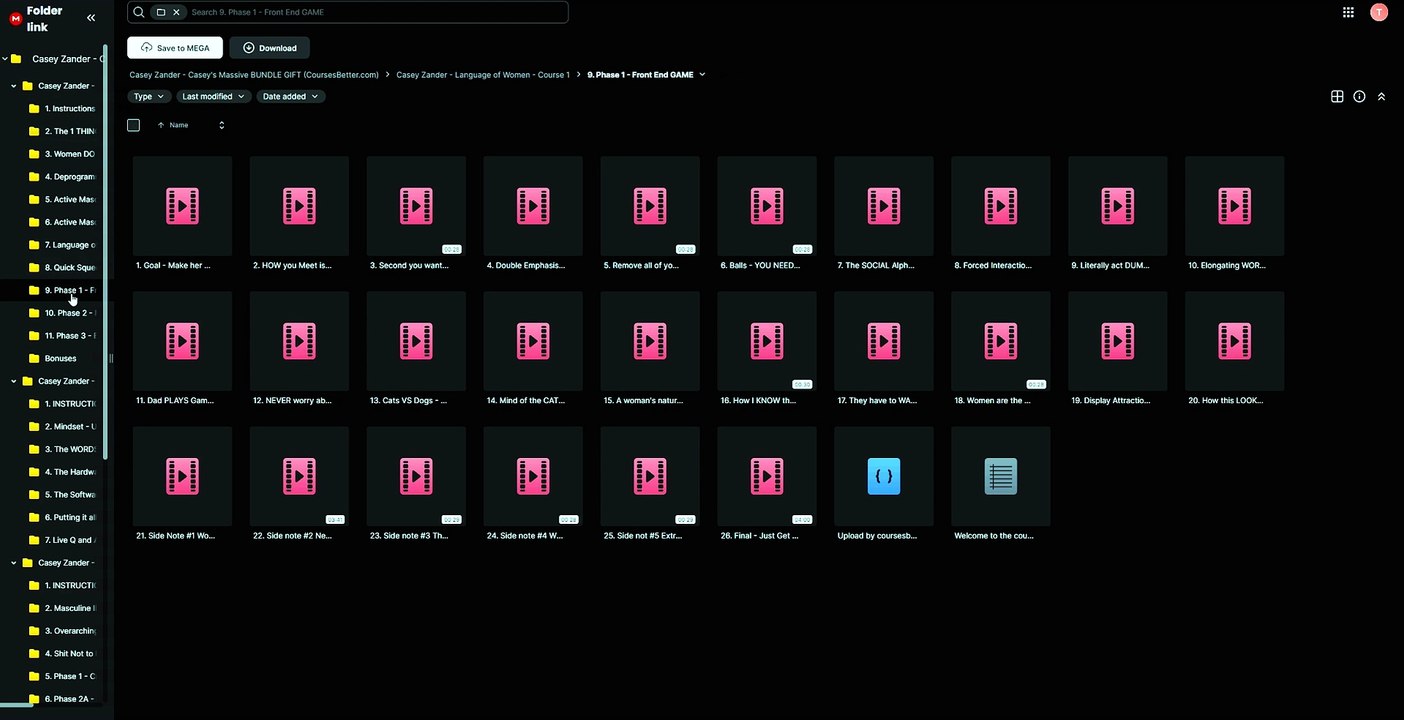The height and width of the screenshot is (720, 1404).
Task: Select sidebar folder 7. Live Q and
Action: [x=62, y=540]
